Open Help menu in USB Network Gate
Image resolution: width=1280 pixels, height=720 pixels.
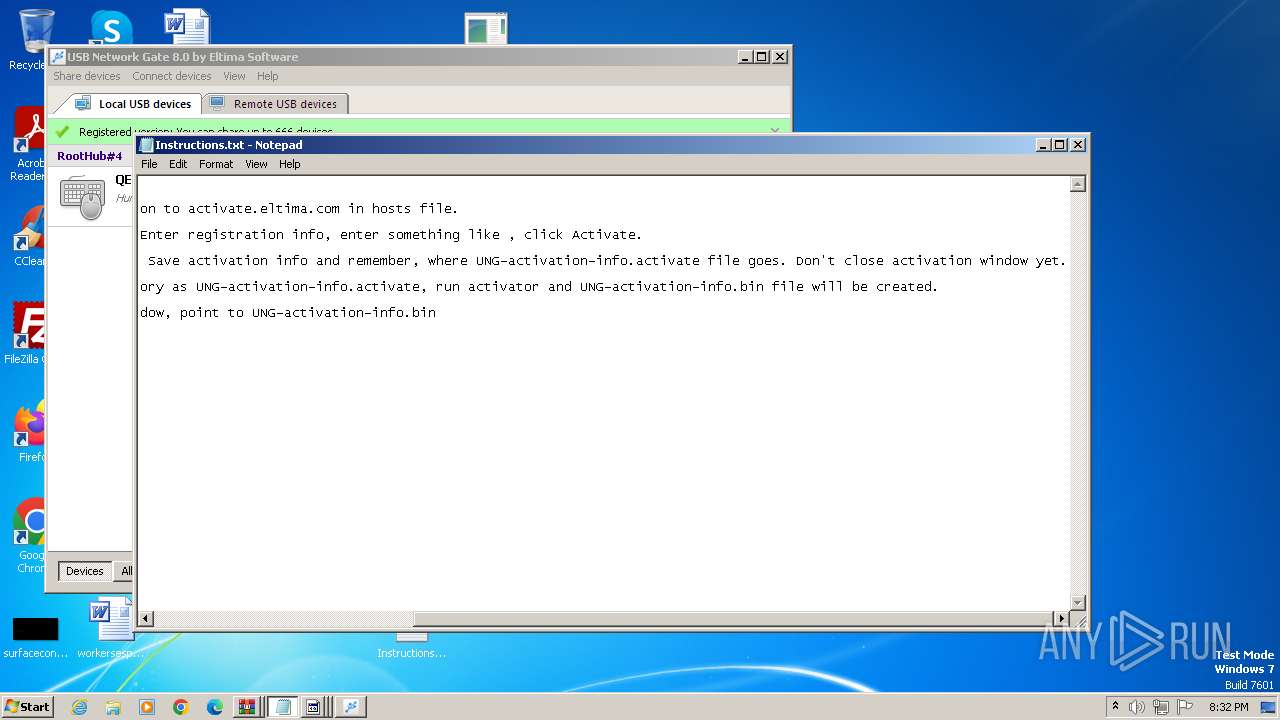267,76
